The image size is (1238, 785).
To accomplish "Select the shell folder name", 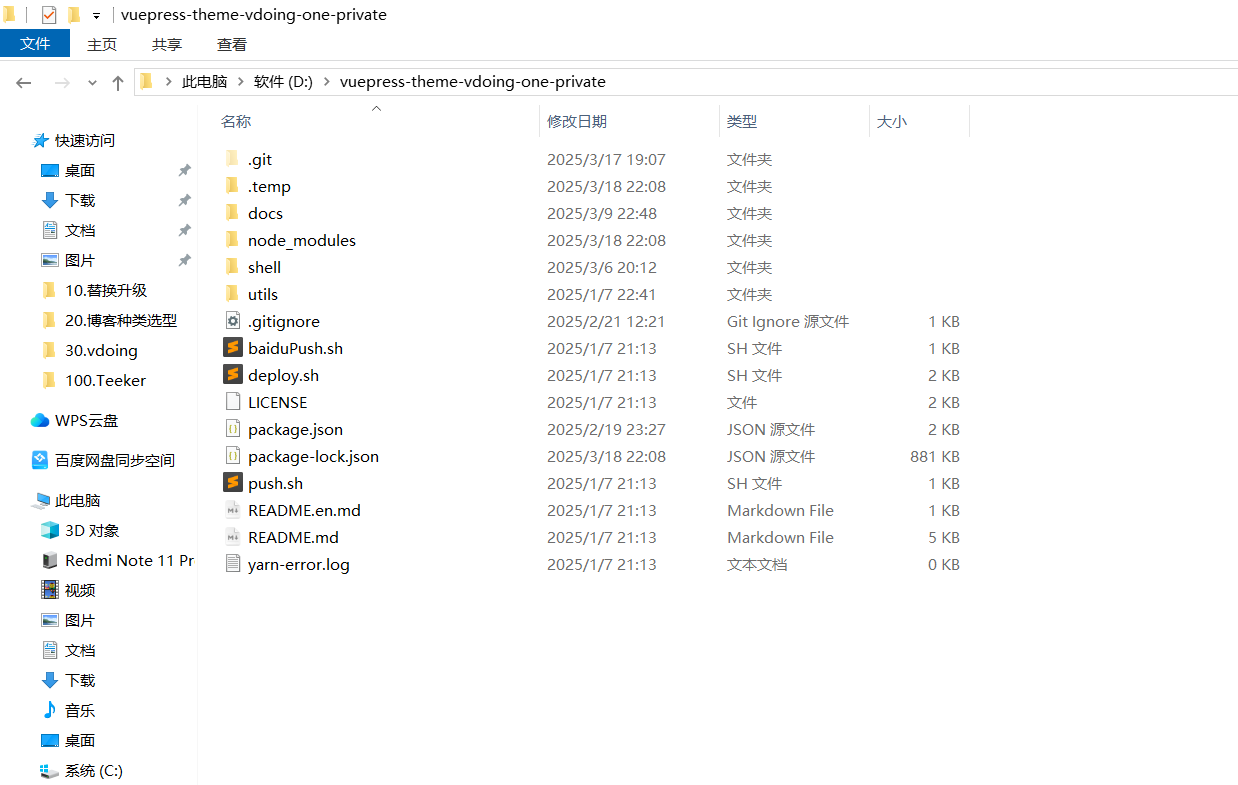I will click(264, 267).
